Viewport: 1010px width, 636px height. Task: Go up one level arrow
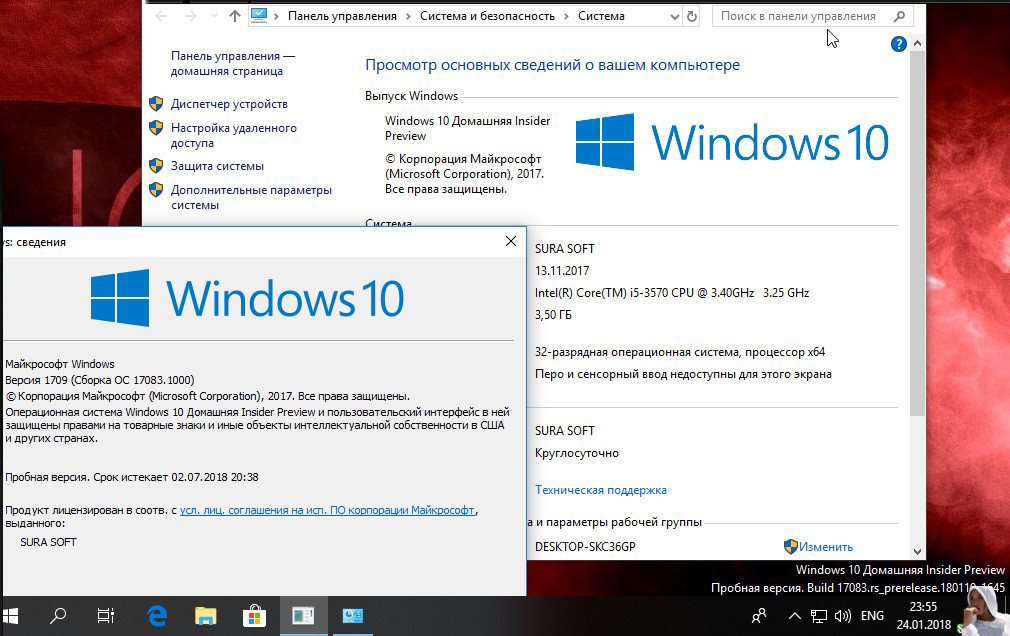(x=234, y=16)
